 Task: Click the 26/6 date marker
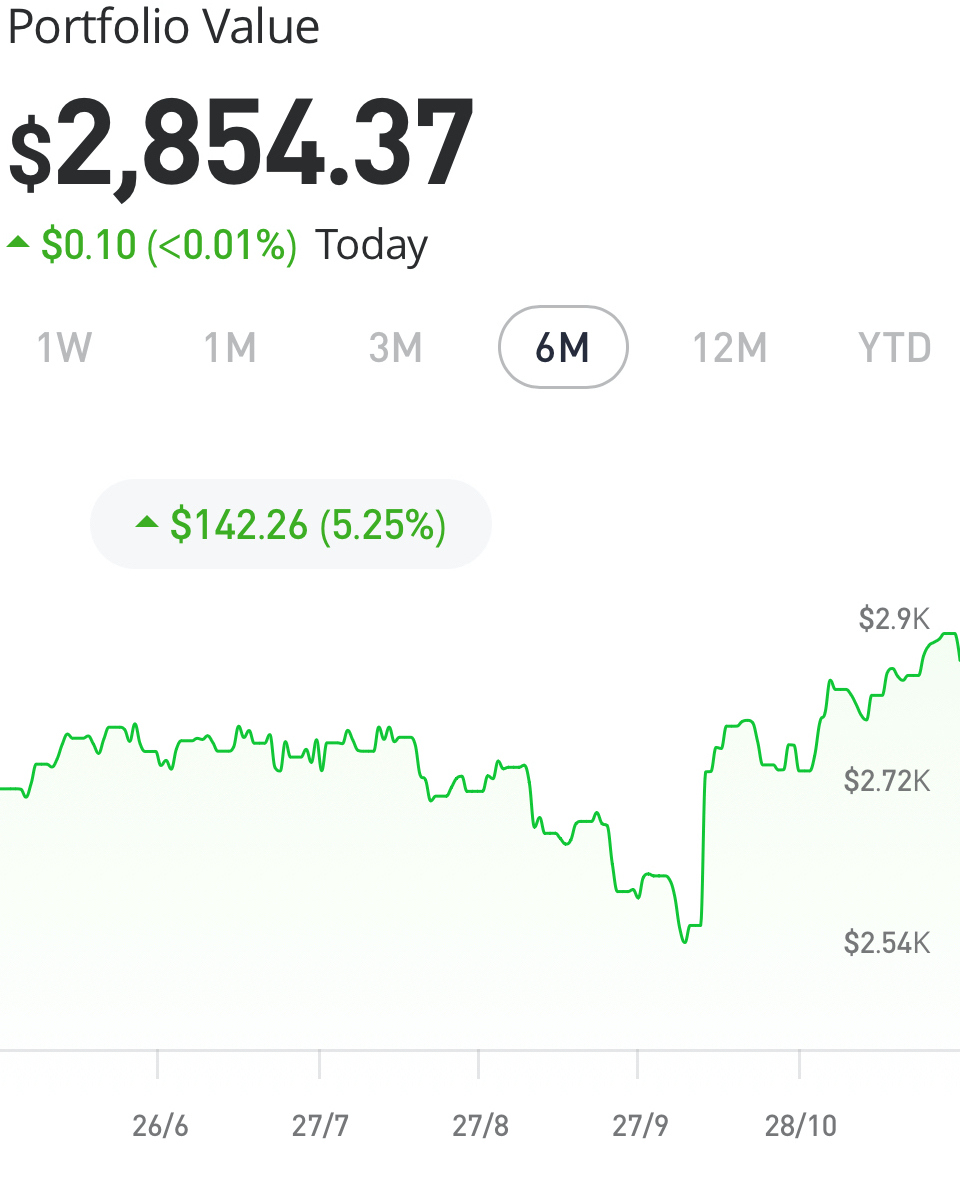coord(160,1126)
